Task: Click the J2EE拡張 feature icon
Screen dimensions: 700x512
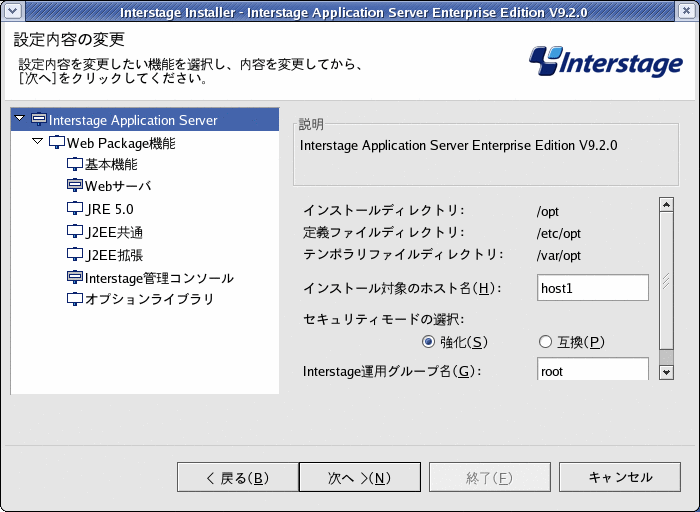Action: [75, 254]
